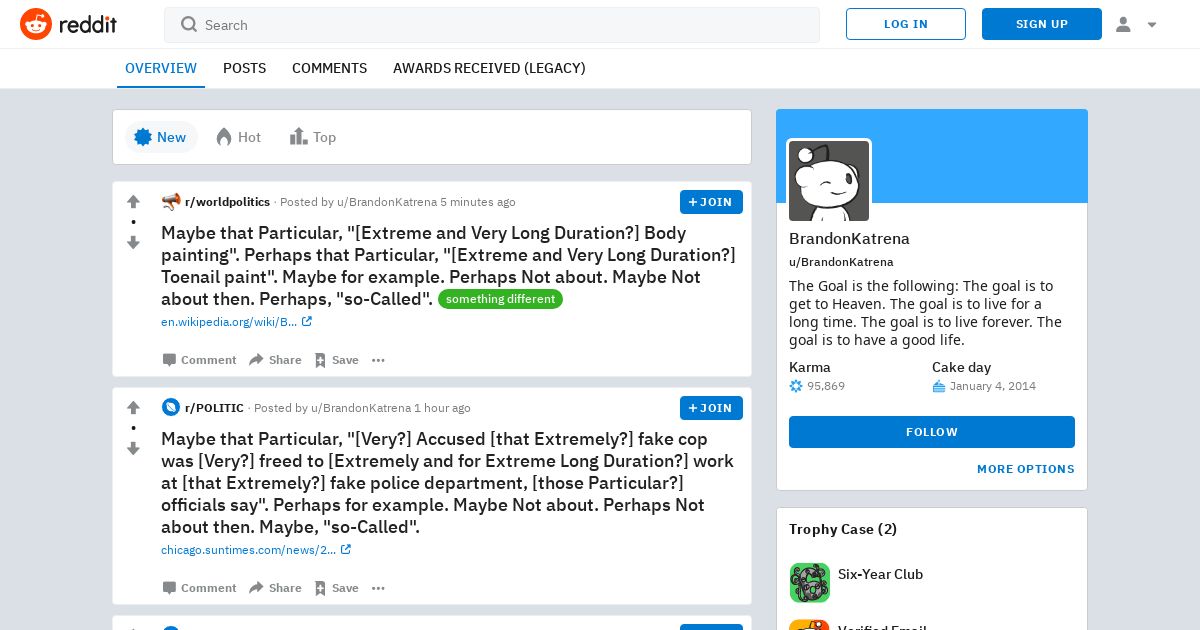Click the Karma value 95,869
The image size is (1200, 630).
pos(826,386)
